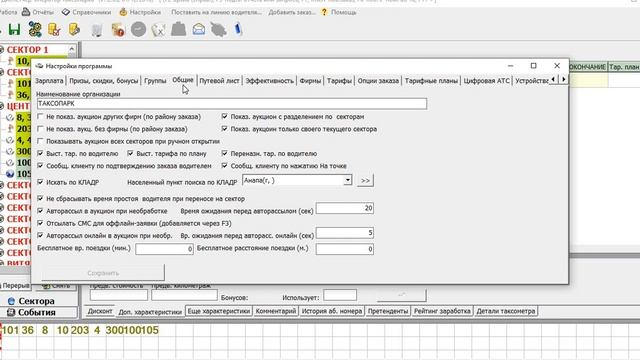This screenshot has height=360, width=640.
Task: Click the boxes icon with red badge
Action: (x=118, y=30)
